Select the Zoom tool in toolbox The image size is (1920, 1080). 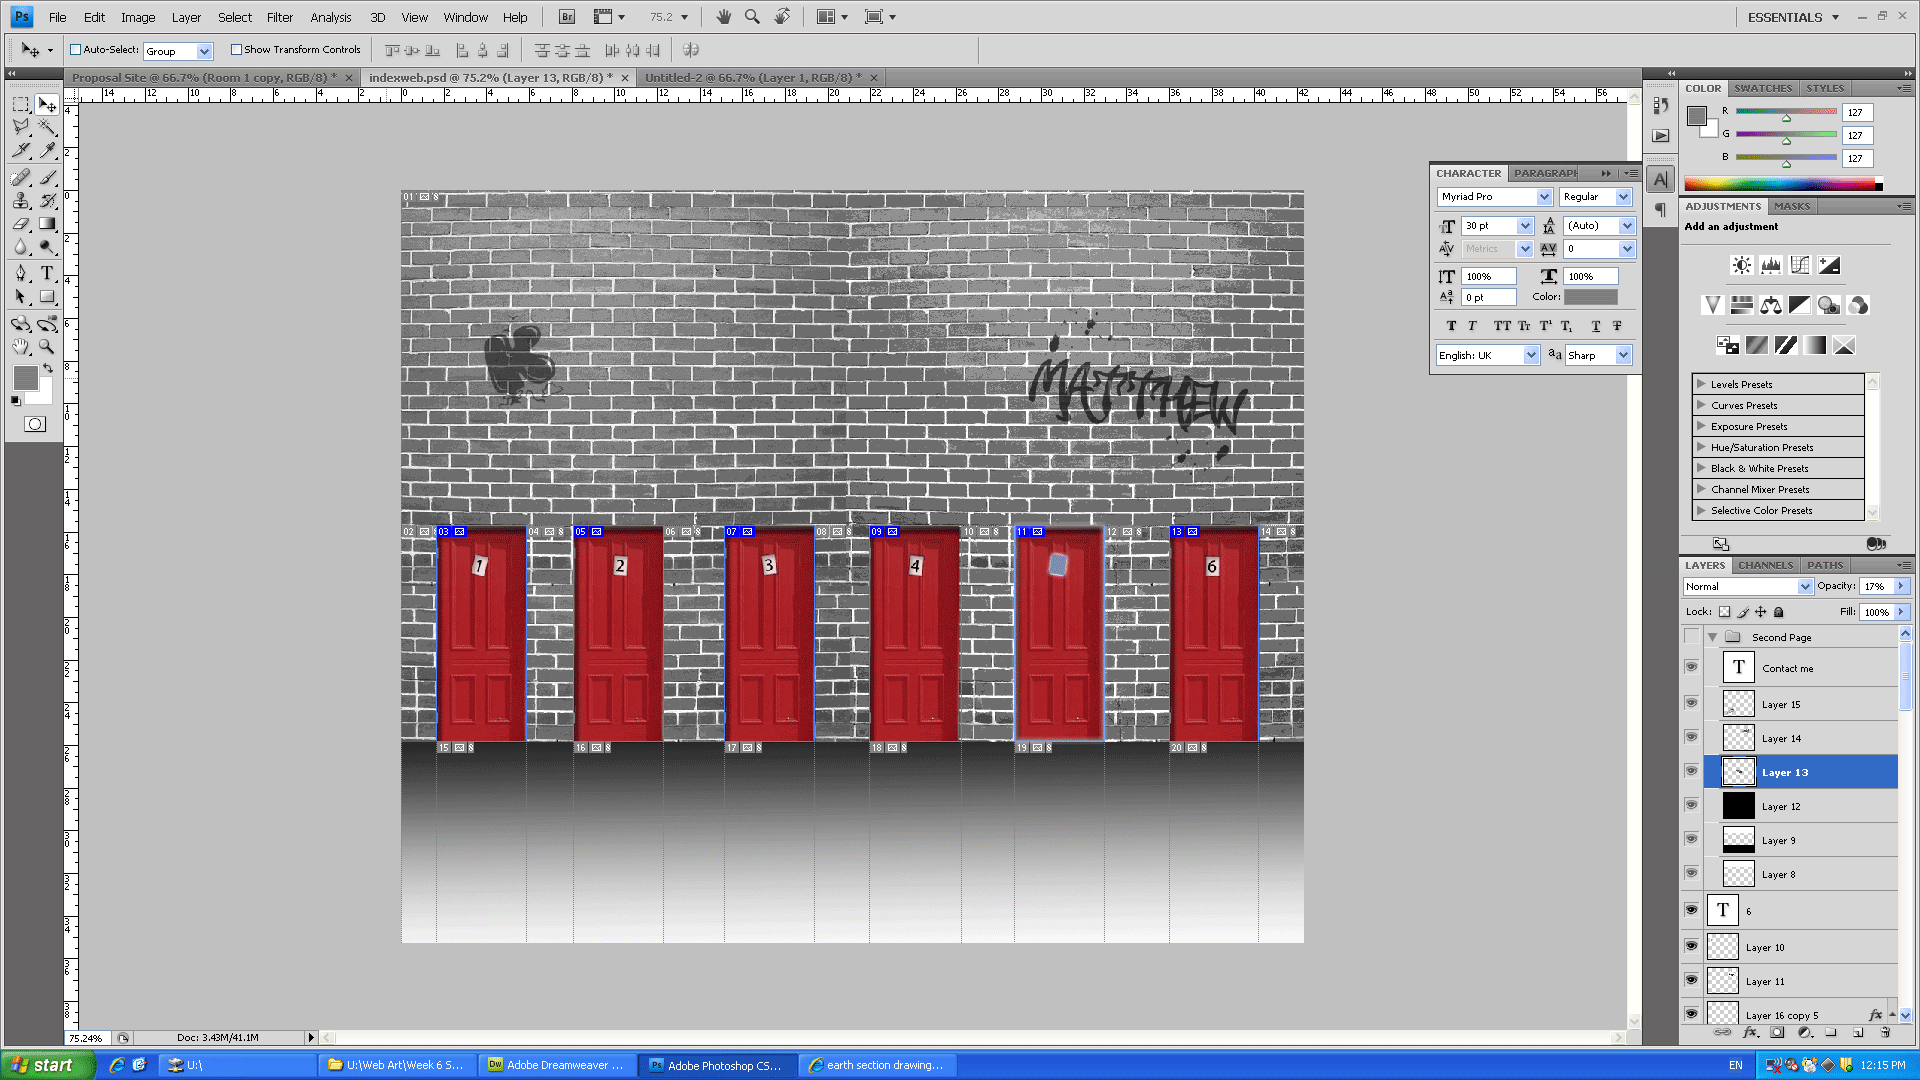click(x=47, y=347)
